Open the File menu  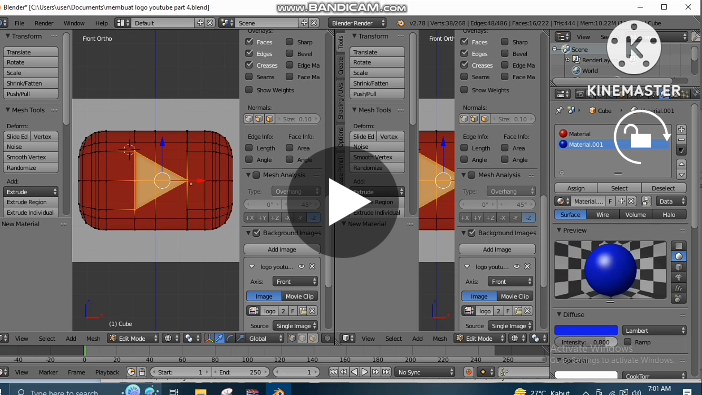(19, 23)
